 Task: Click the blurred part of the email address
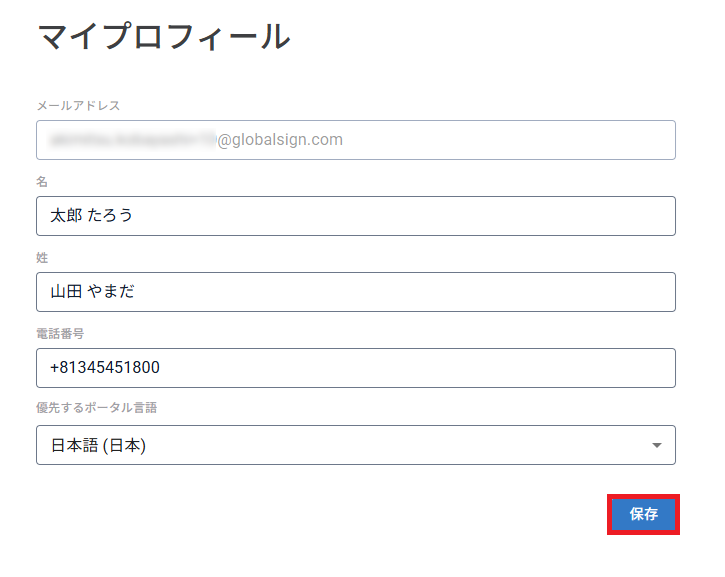pos(132,140)
